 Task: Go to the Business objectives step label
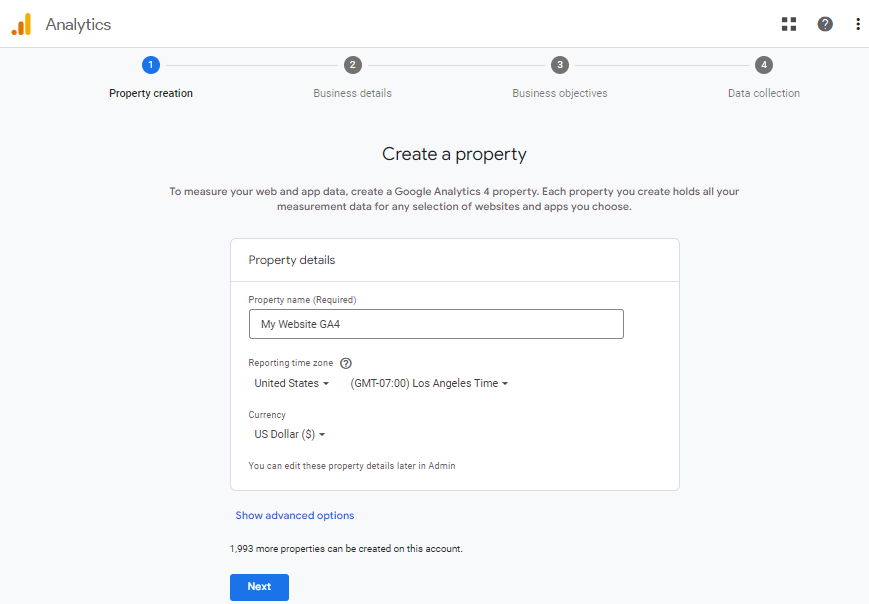(x=560, y=93)
